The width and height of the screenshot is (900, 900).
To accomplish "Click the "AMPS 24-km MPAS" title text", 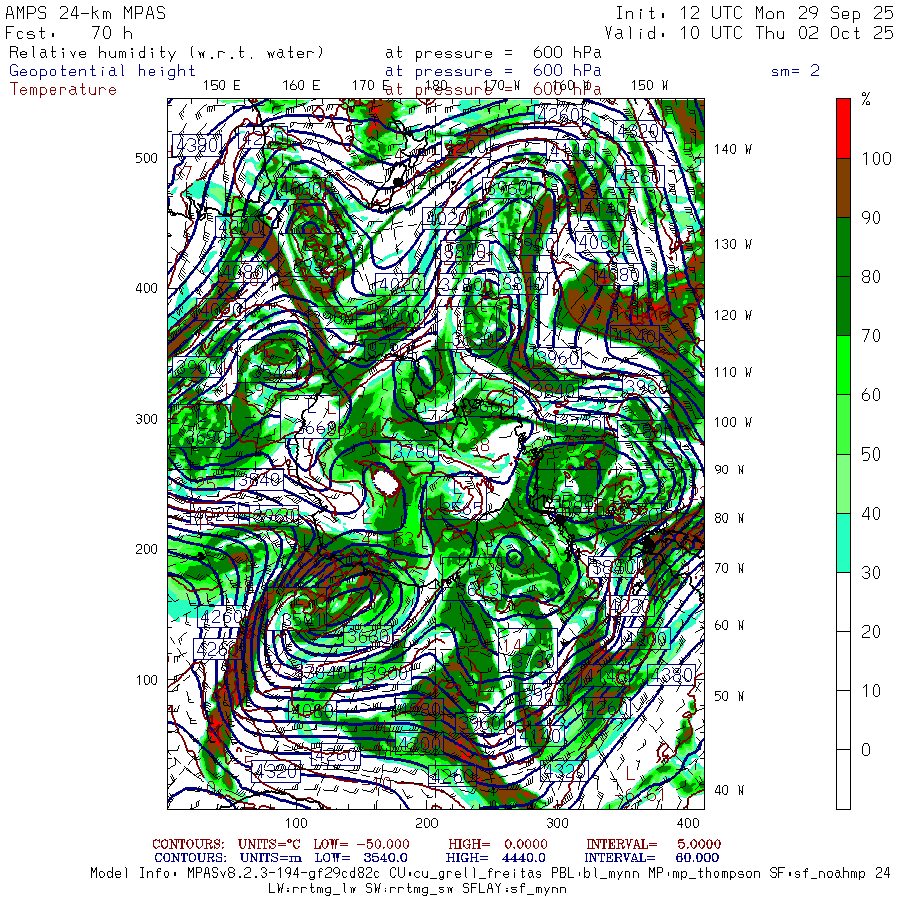I will pyautogui.click(x=86, y=13).
